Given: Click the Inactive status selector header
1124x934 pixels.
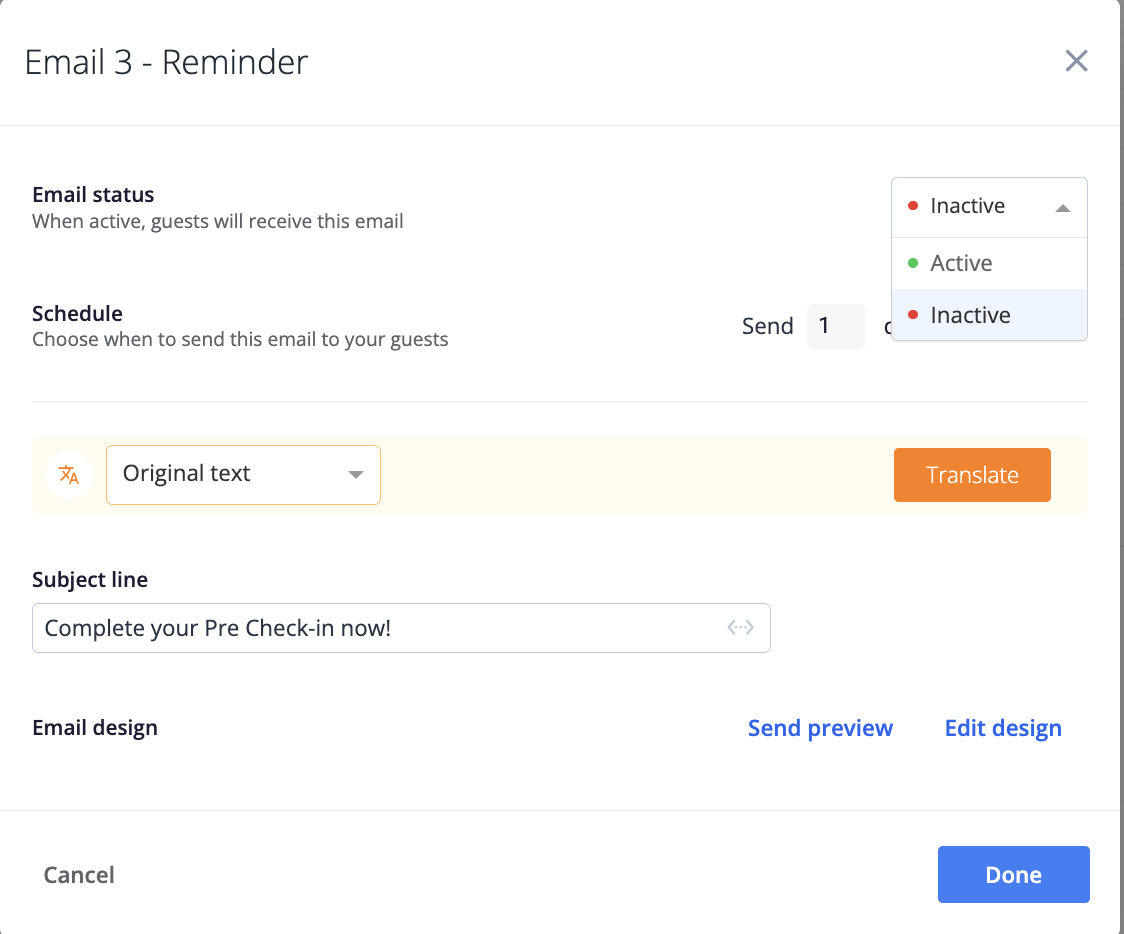Looking at the screenshot, I should point(989,207).
